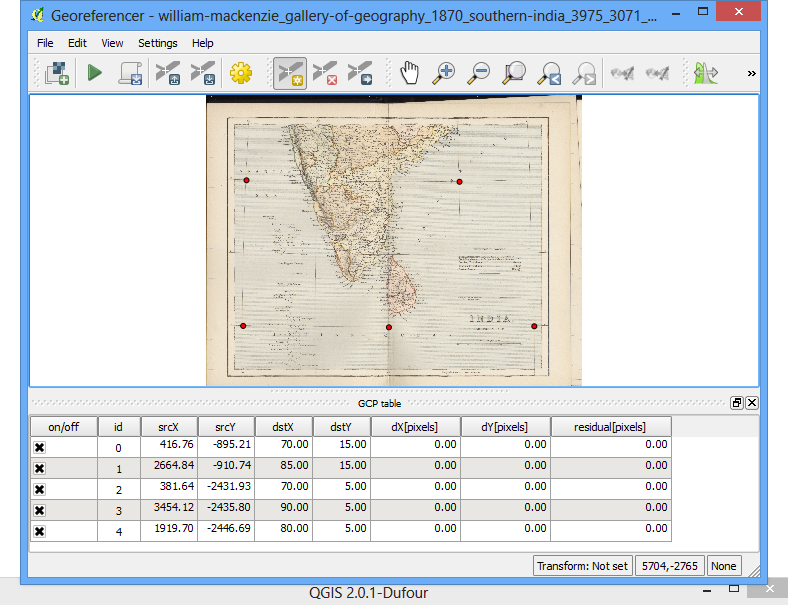Viewport: 788px width, 605px height.
Task: Float the GCP table panel
Action: (737, 403)
